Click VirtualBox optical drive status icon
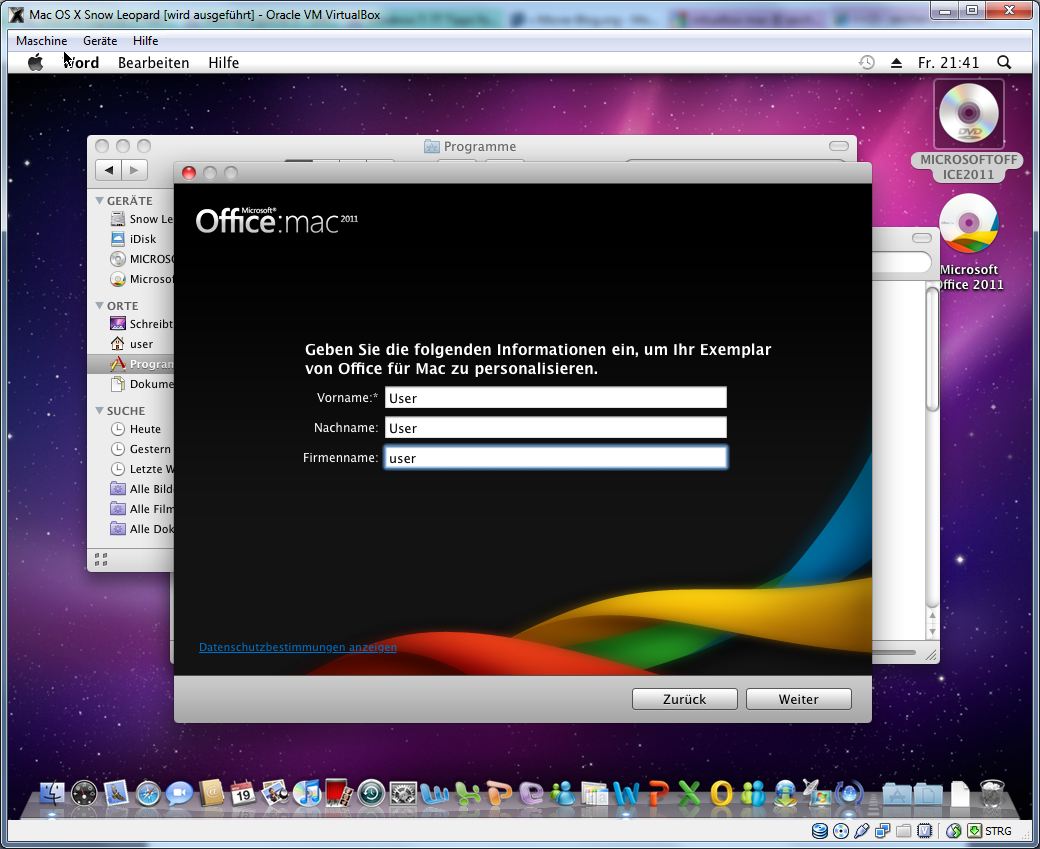The image size is (1040, 849). coord(841,830)
